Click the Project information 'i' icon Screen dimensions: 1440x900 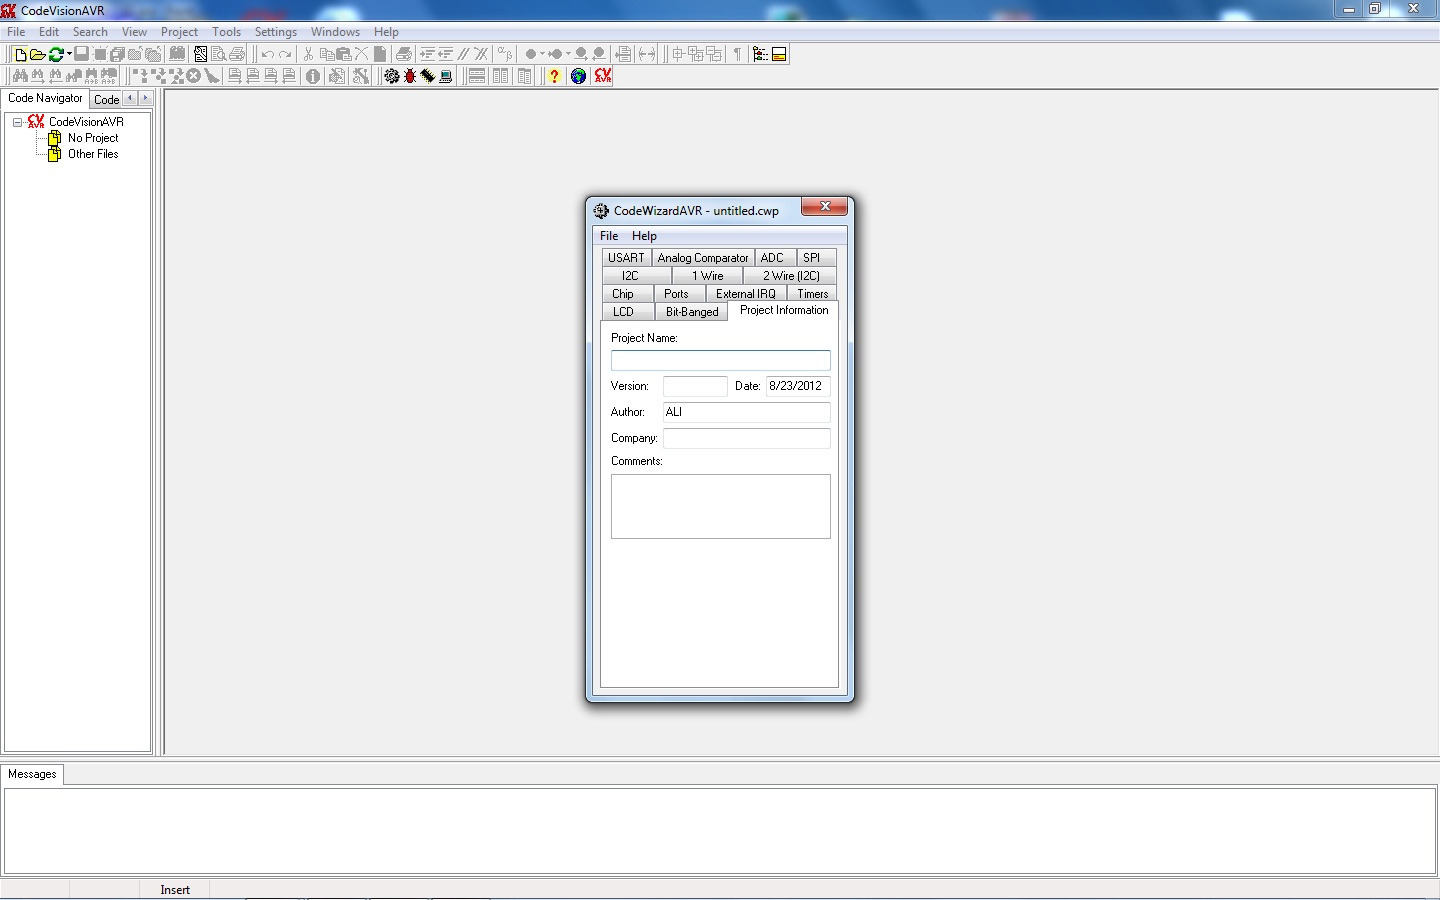click(312, 76)
